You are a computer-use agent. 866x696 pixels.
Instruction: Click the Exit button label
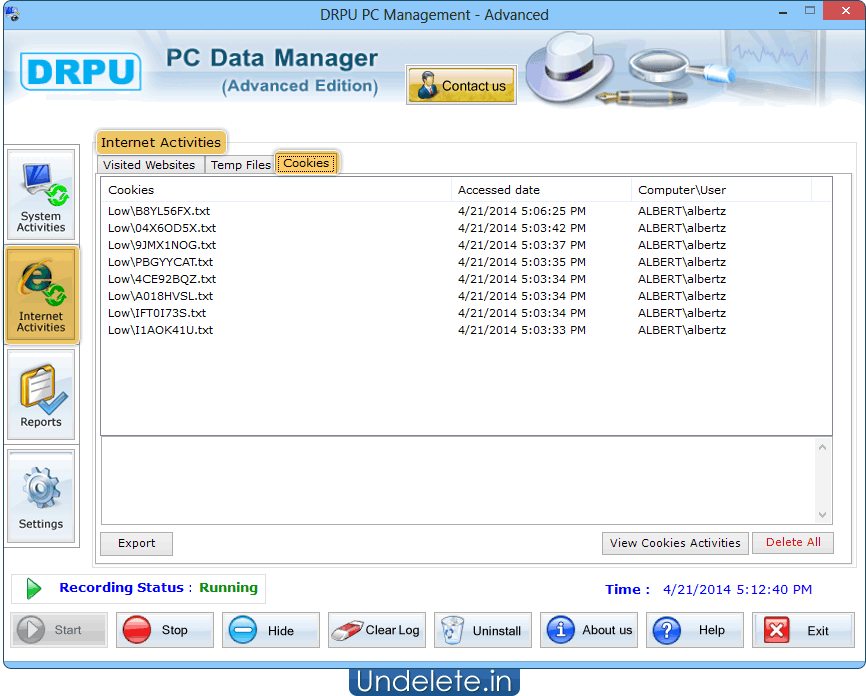click(818, 631)
